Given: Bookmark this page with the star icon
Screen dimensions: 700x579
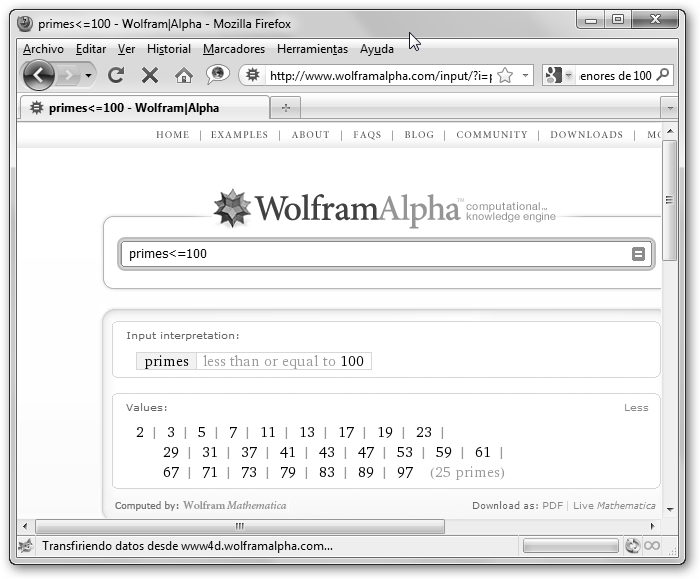Looking at the screenshot, I should tap(506, 75).
